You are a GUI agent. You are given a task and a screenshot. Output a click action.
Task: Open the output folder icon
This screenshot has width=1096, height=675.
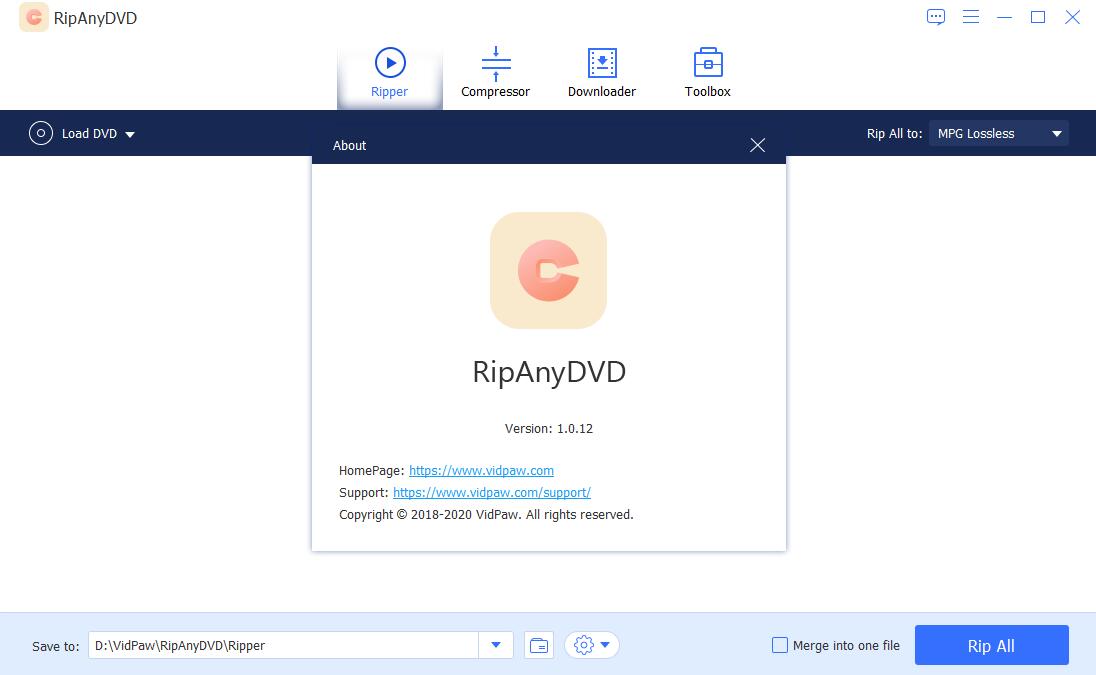pos(539,645)
